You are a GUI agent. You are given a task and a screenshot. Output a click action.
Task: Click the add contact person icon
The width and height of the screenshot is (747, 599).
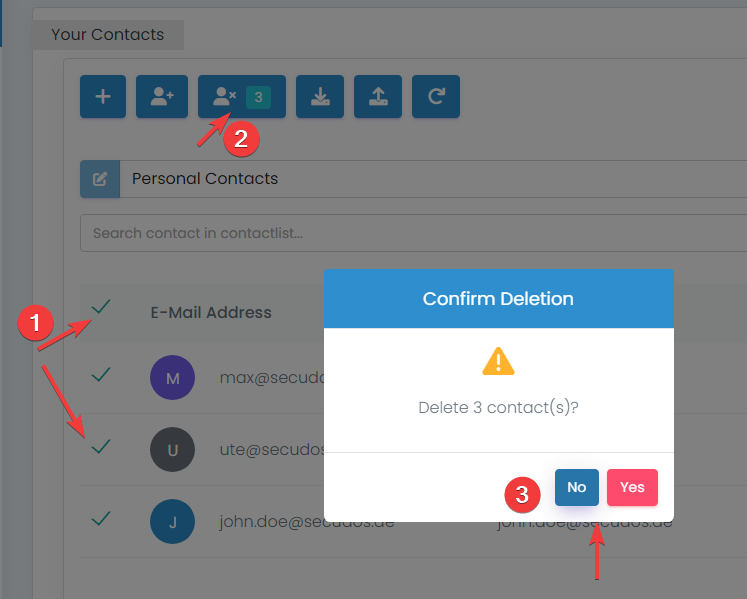coord(161,97)
